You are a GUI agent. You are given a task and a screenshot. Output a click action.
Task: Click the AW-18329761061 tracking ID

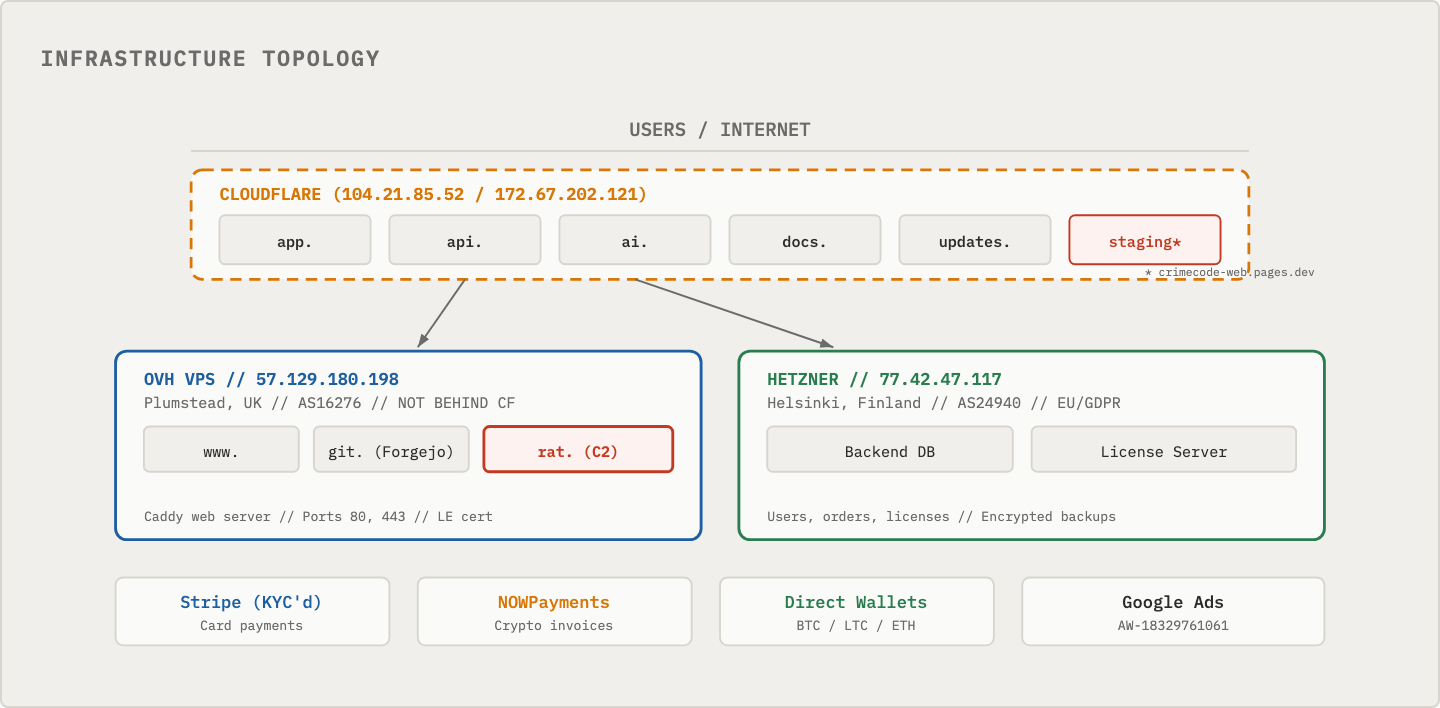[1173, 626]
